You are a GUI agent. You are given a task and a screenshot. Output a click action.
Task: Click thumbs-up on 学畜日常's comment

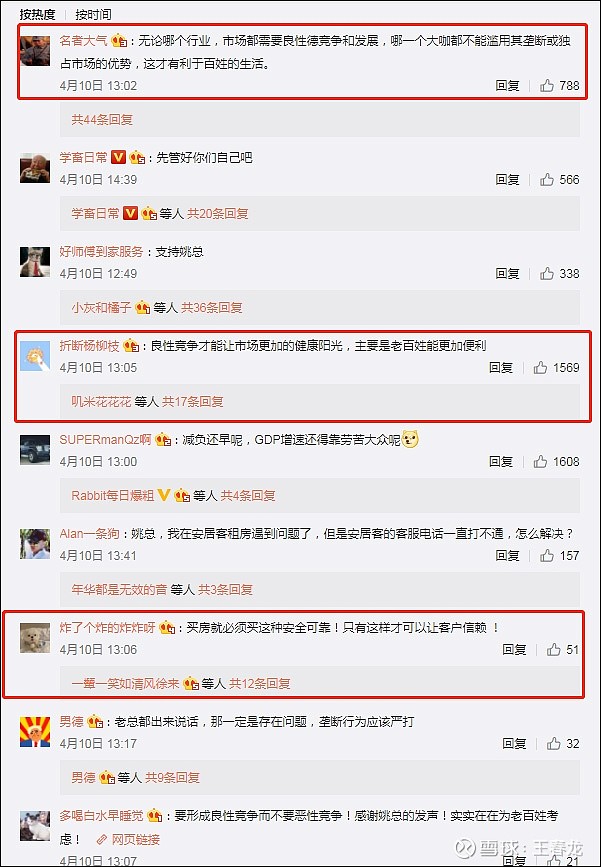pyautogui.click(x=547, y=180)
